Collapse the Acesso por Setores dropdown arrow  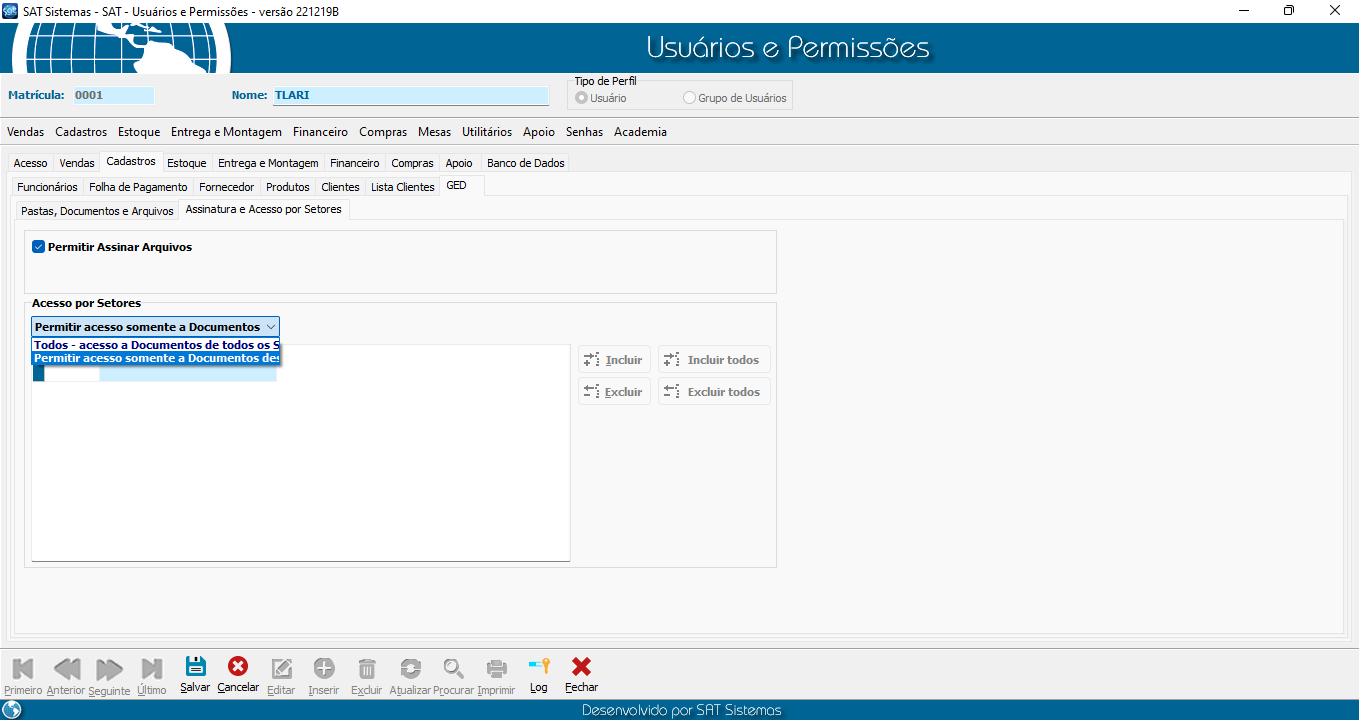click(271, 327)
